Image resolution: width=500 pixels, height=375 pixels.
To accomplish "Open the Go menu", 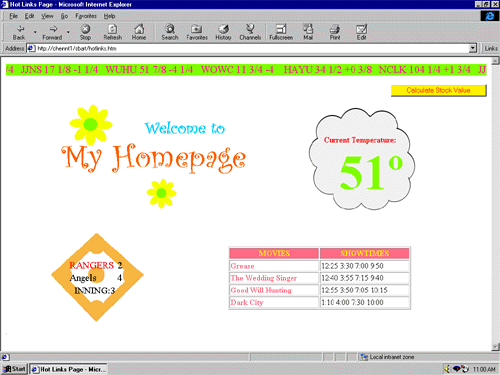I will click(x=64, y=16).
